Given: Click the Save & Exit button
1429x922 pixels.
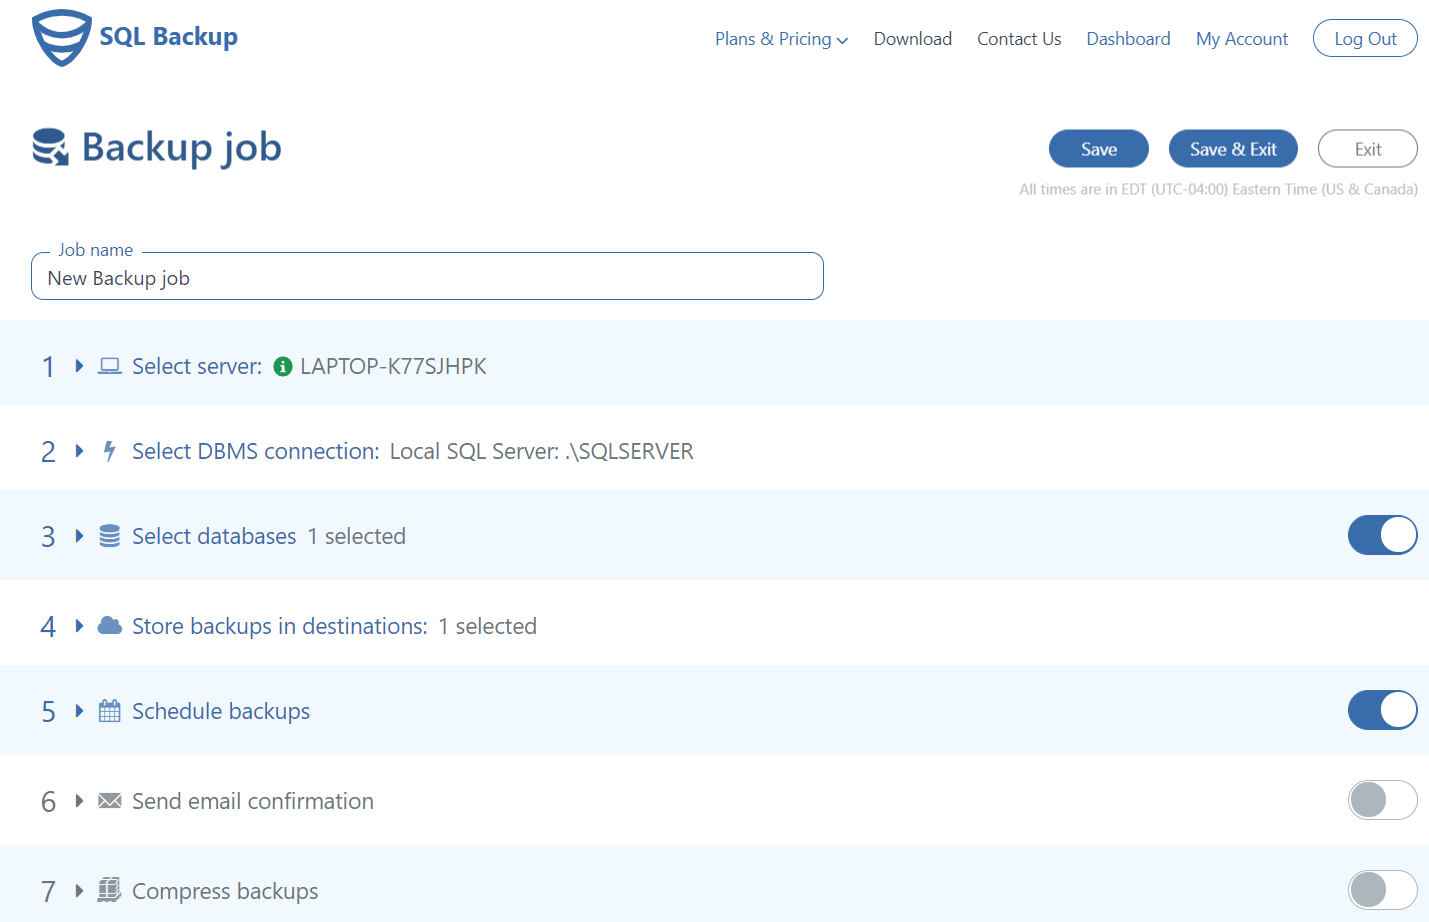Looking at the screenshot, I should click(1233, 148).
